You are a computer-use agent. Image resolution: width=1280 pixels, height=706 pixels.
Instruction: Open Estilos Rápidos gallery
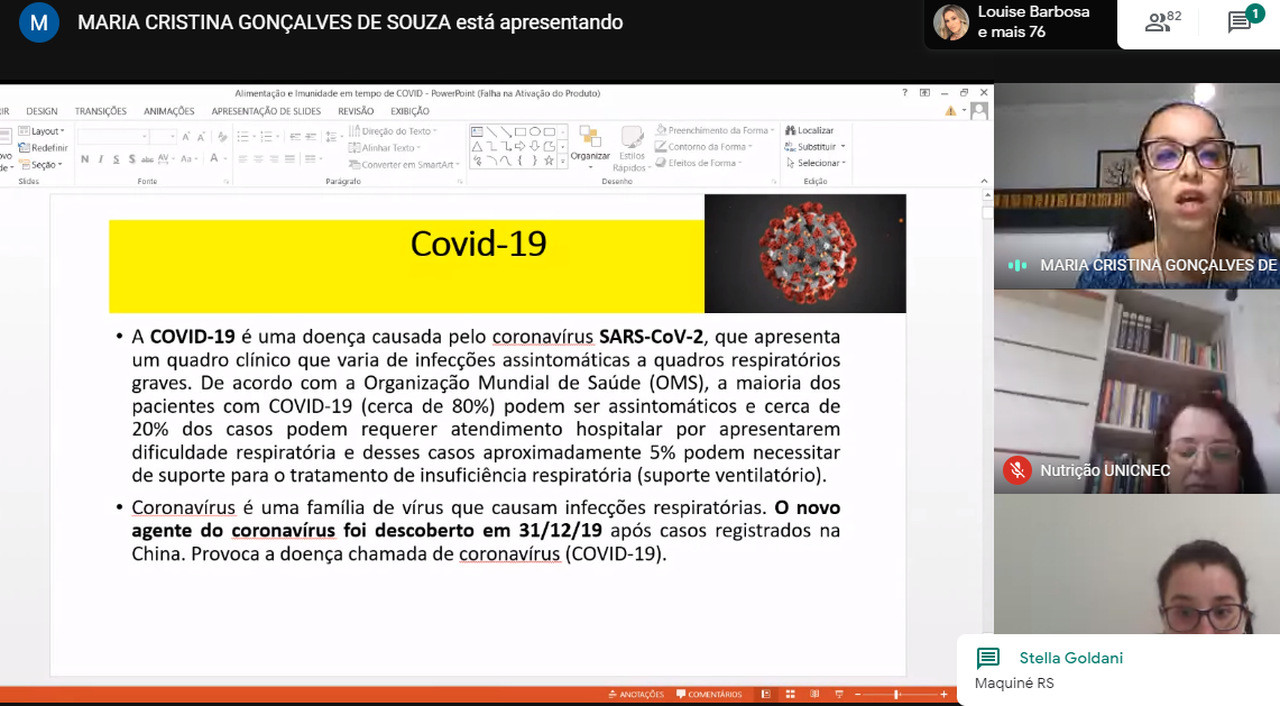pyautogui.click(x=631, y=148)
